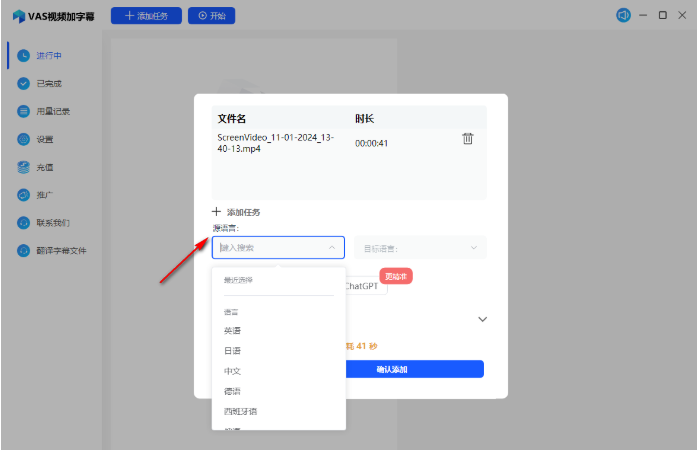Click the ScreenVideo_11-01-2024 file name
This screenshot has height=450, width=697.
tap(276, 143)
